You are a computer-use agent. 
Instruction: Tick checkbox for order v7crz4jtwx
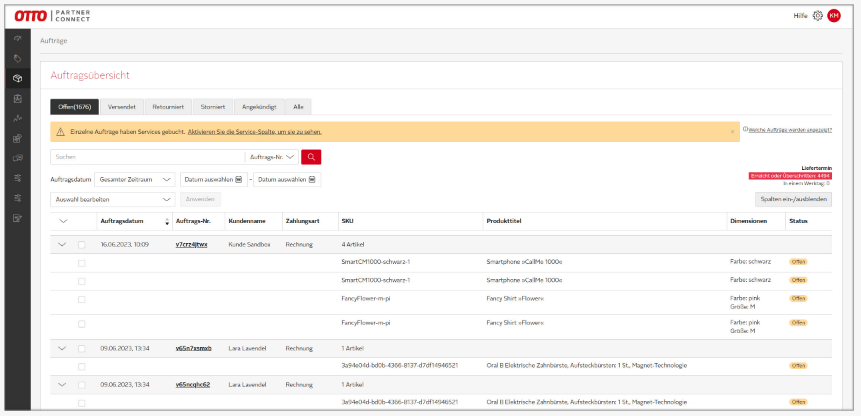(x=81, y=245)
